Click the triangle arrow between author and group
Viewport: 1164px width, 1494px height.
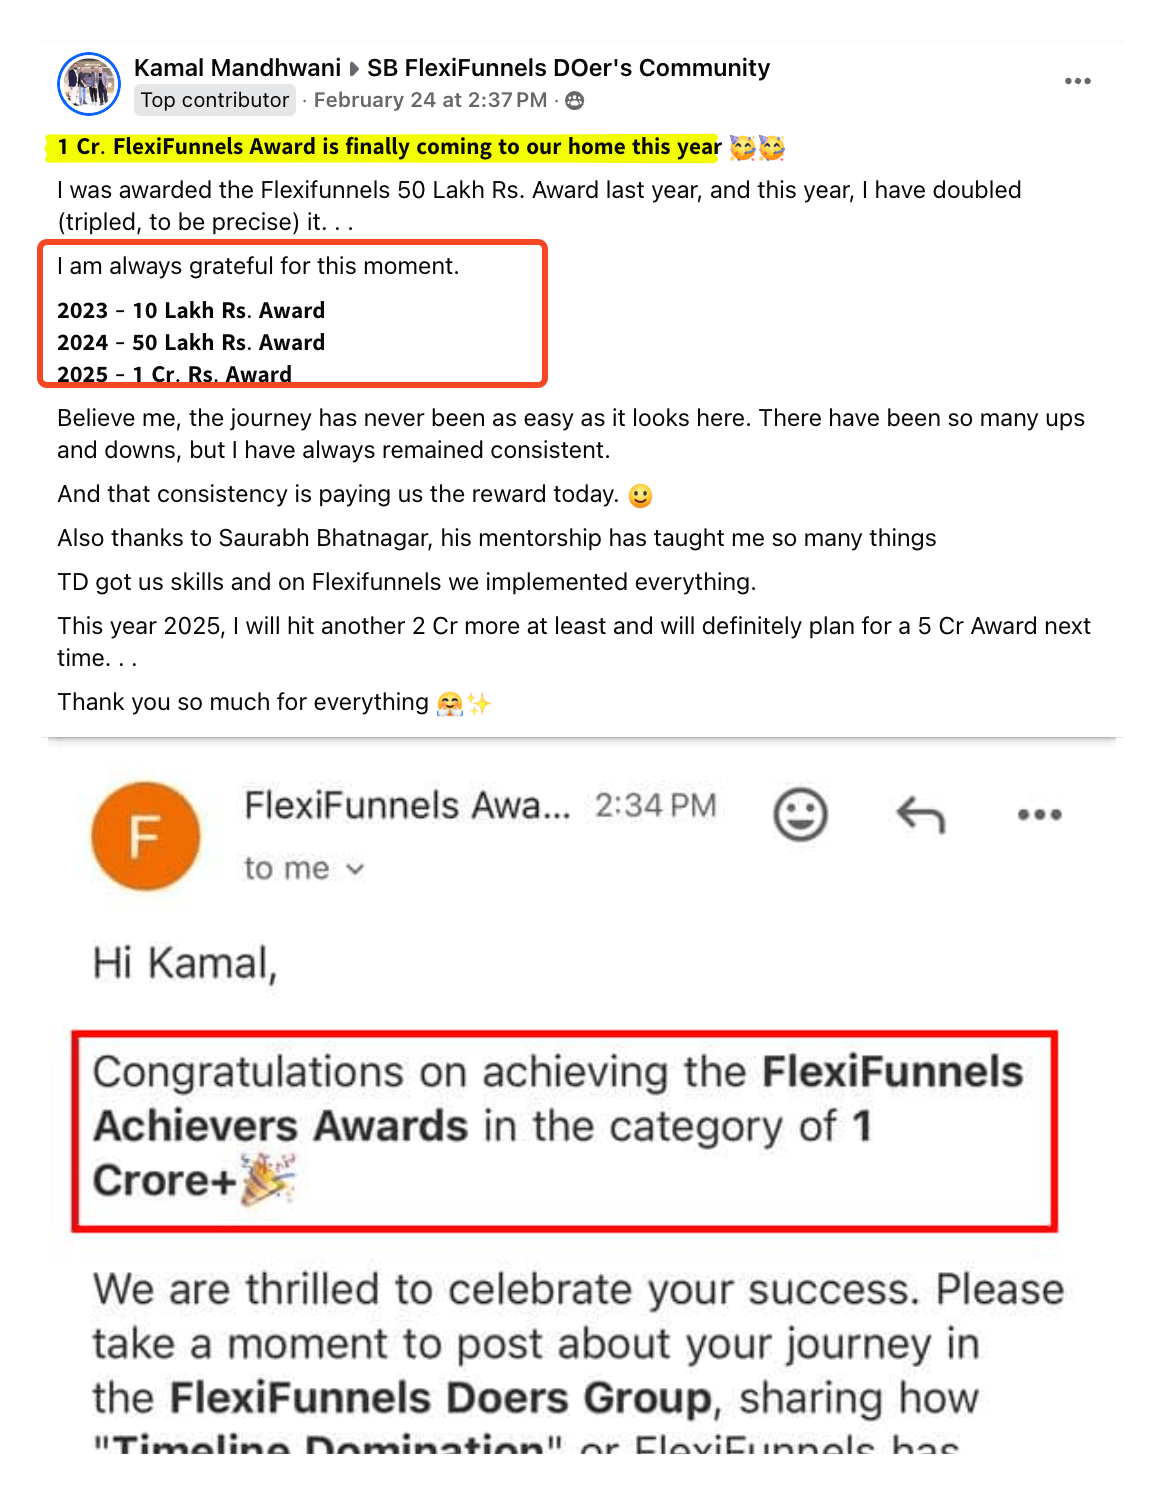point(354,69)
